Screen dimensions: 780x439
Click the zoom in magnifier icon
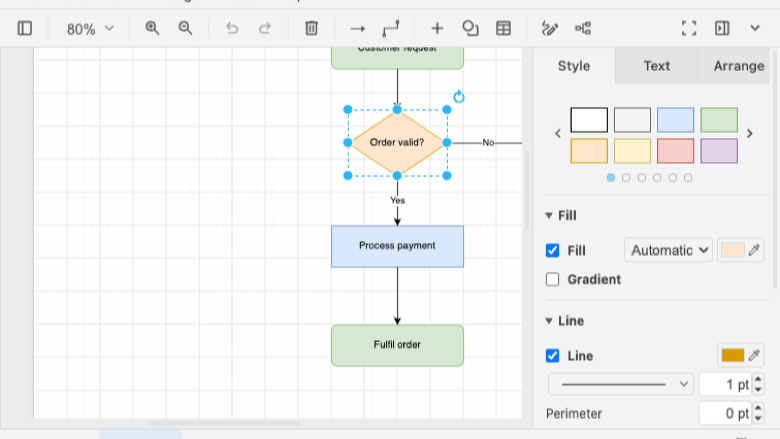[152, 28]
